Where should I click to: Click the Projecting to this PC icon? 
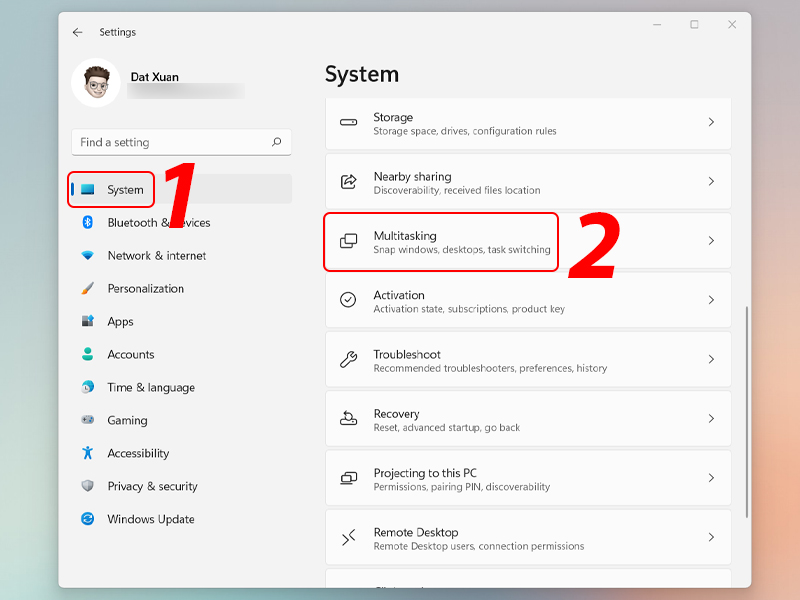point(348,478)
